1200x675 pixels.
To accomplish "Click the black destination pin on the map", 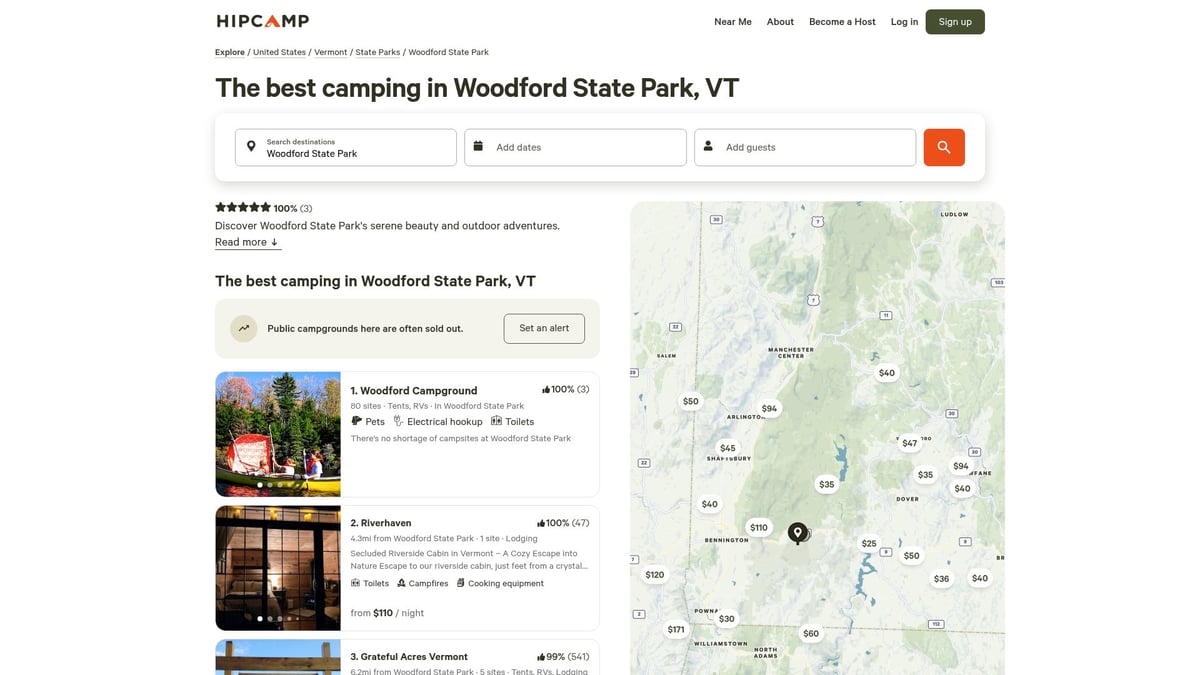I will 798,533.
